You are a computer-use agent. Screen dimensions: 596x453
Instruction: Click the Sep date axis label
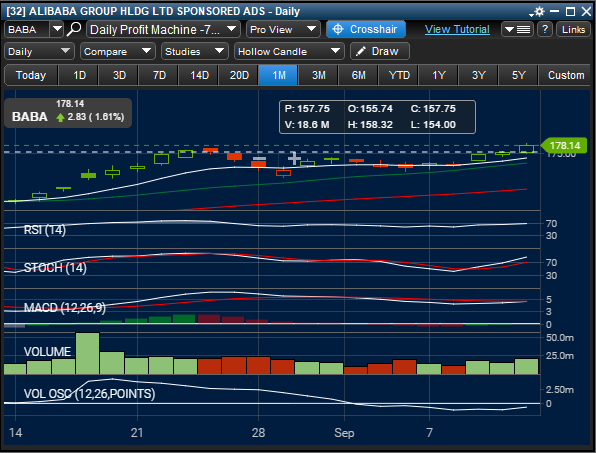pos(344,433)
